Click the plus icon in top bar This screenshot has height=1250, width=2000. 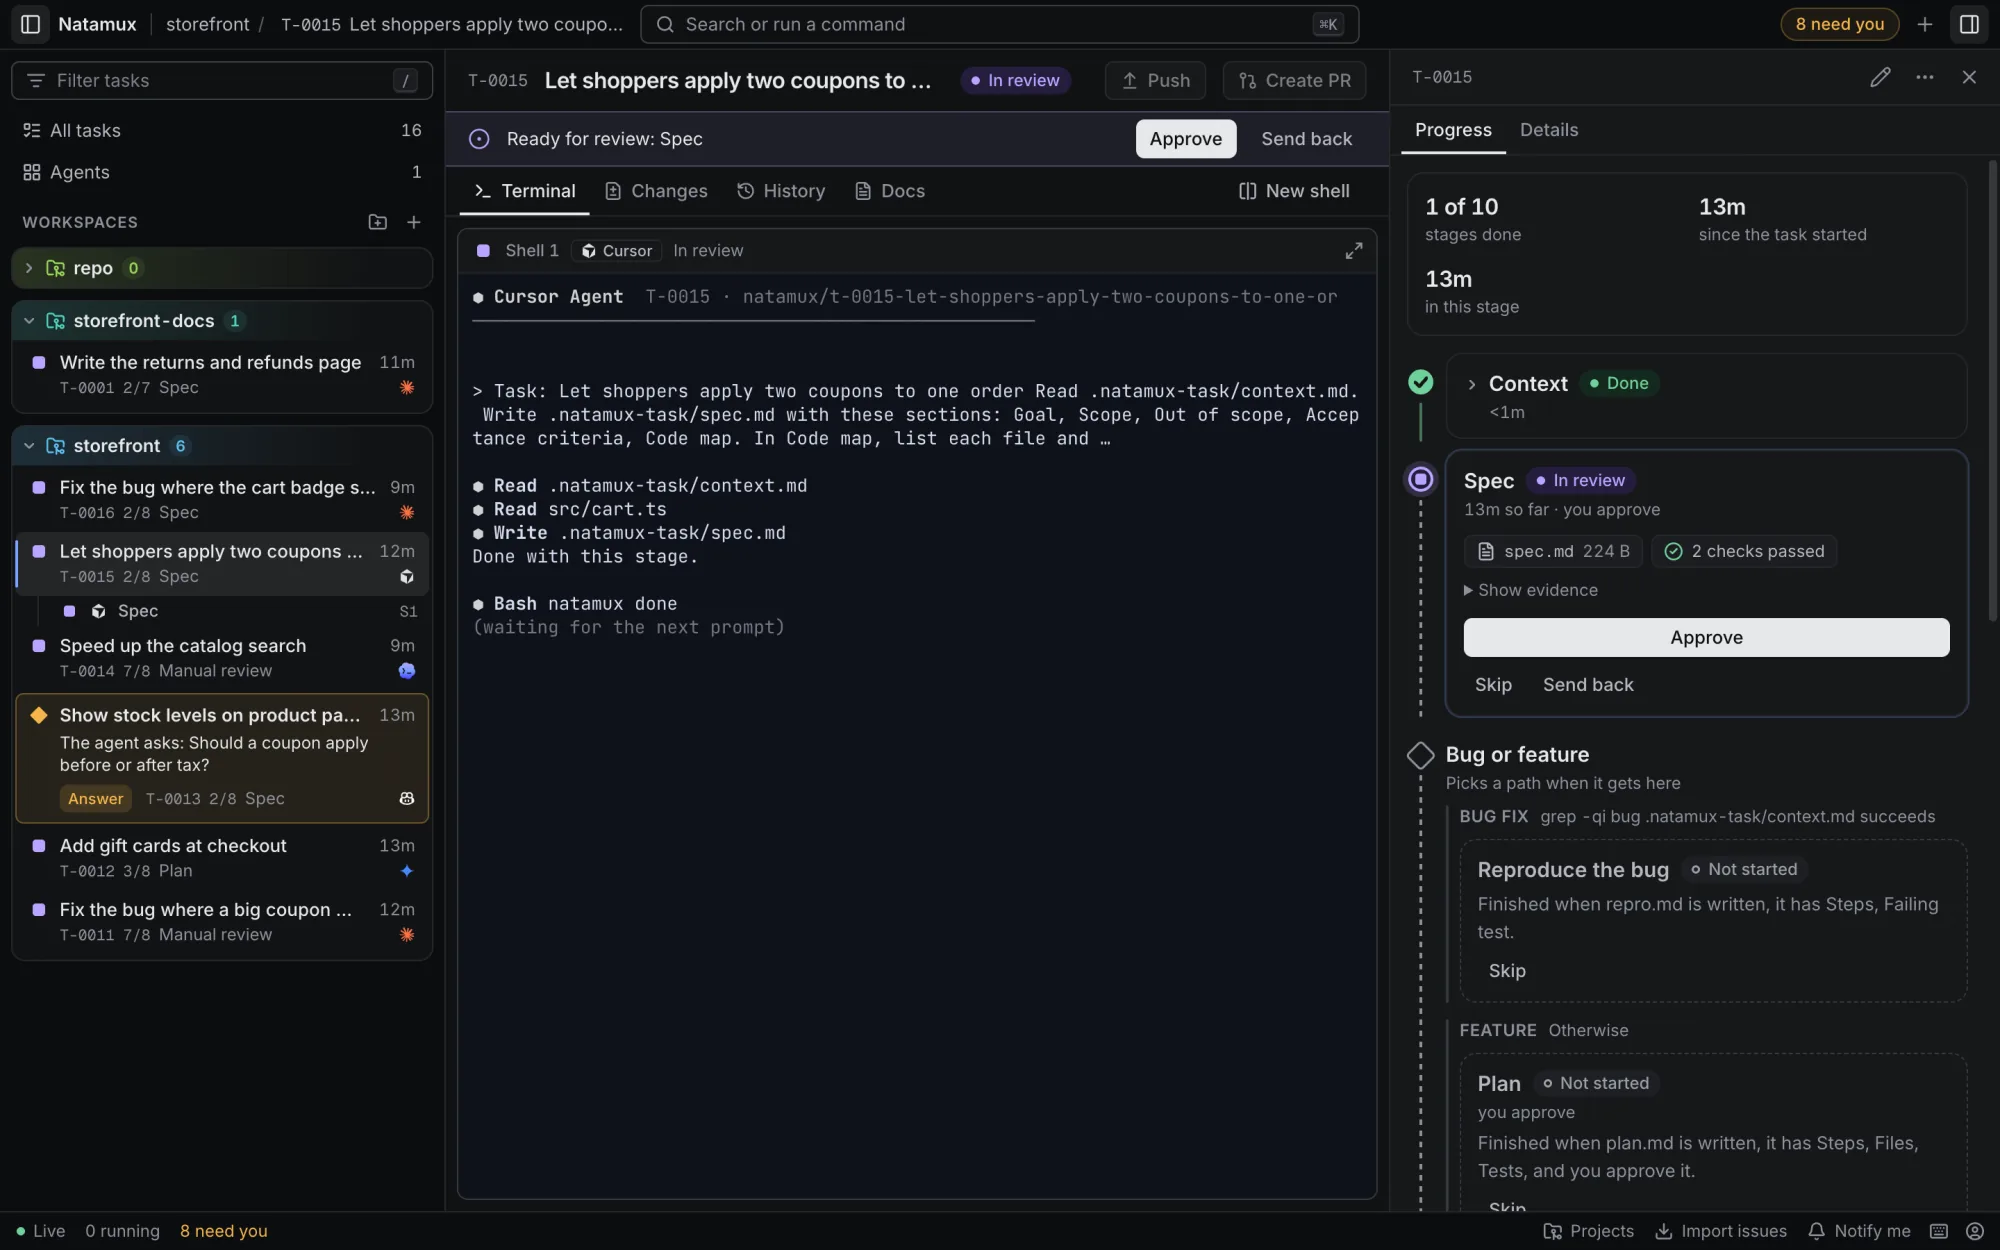point(1925,24)
